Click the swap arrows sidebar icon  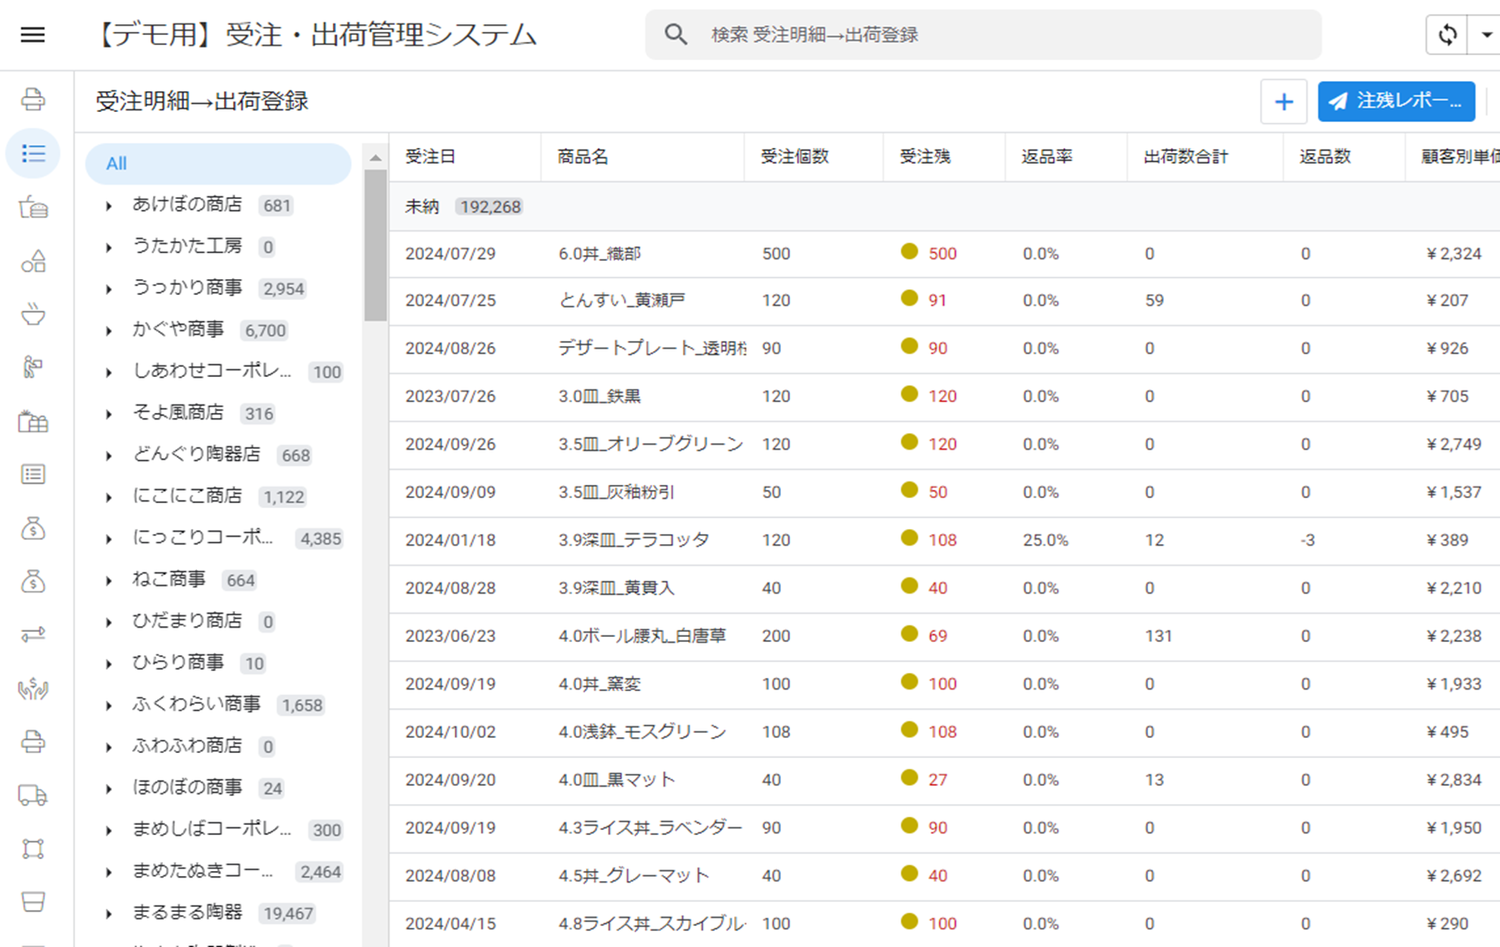[x=33, y=635]
